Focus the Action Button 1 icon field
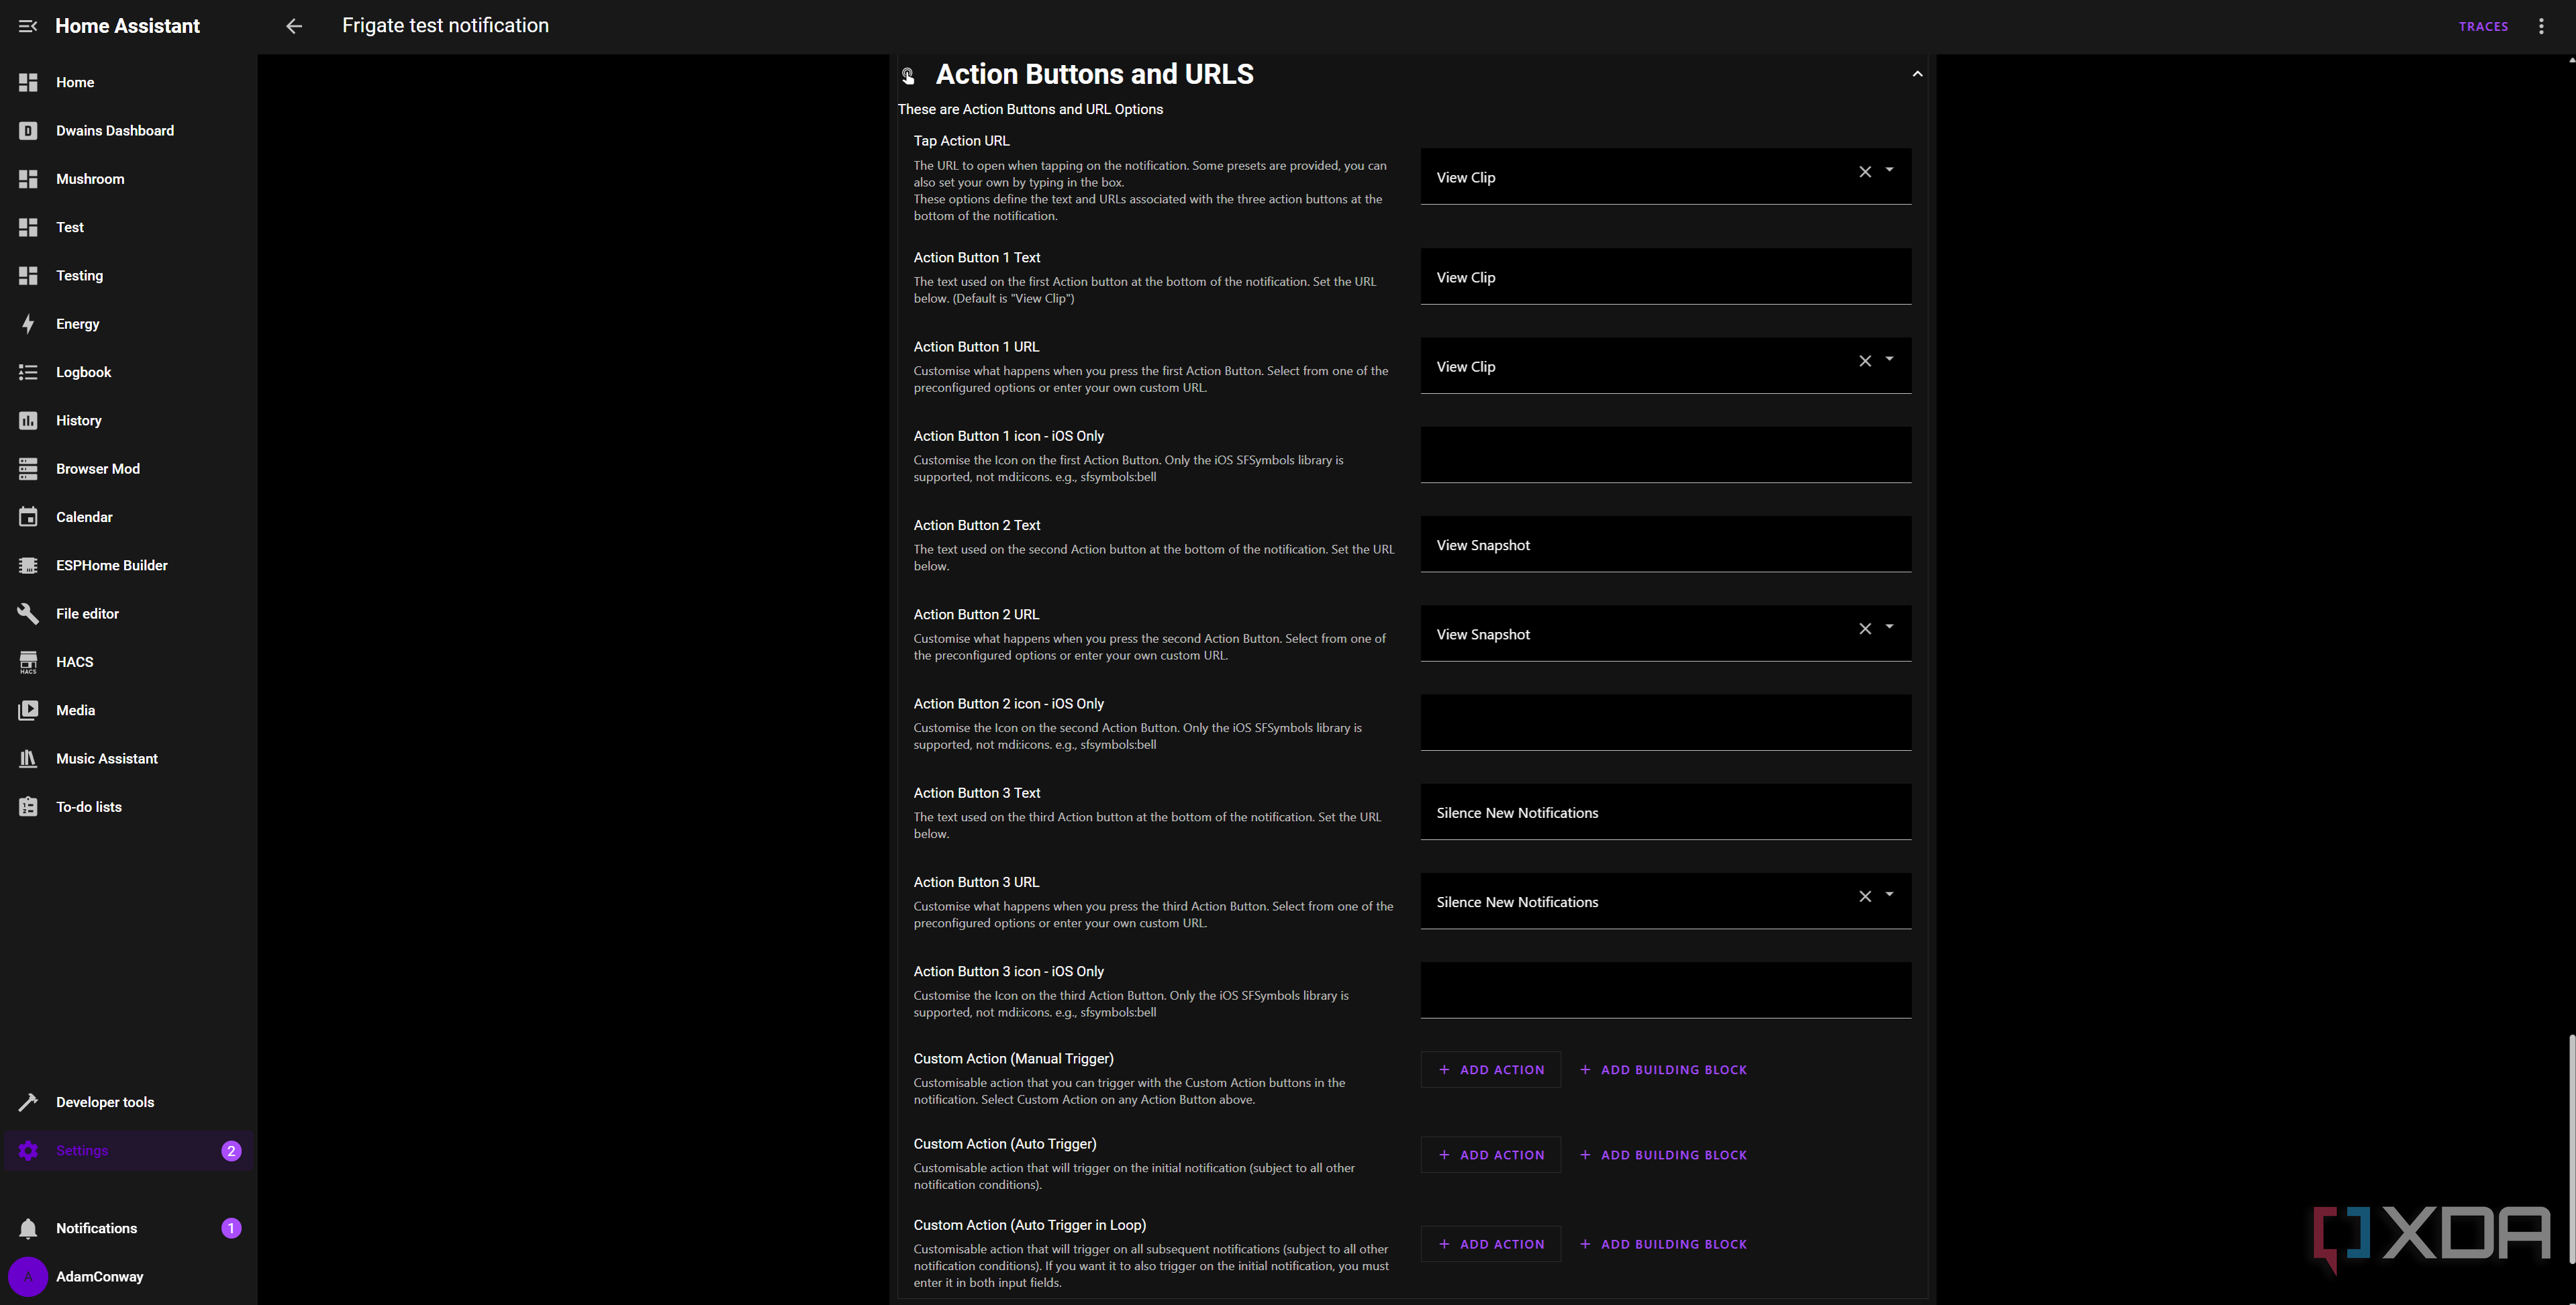The width and height of the screenshot is (2576, 1305). 1666,455
